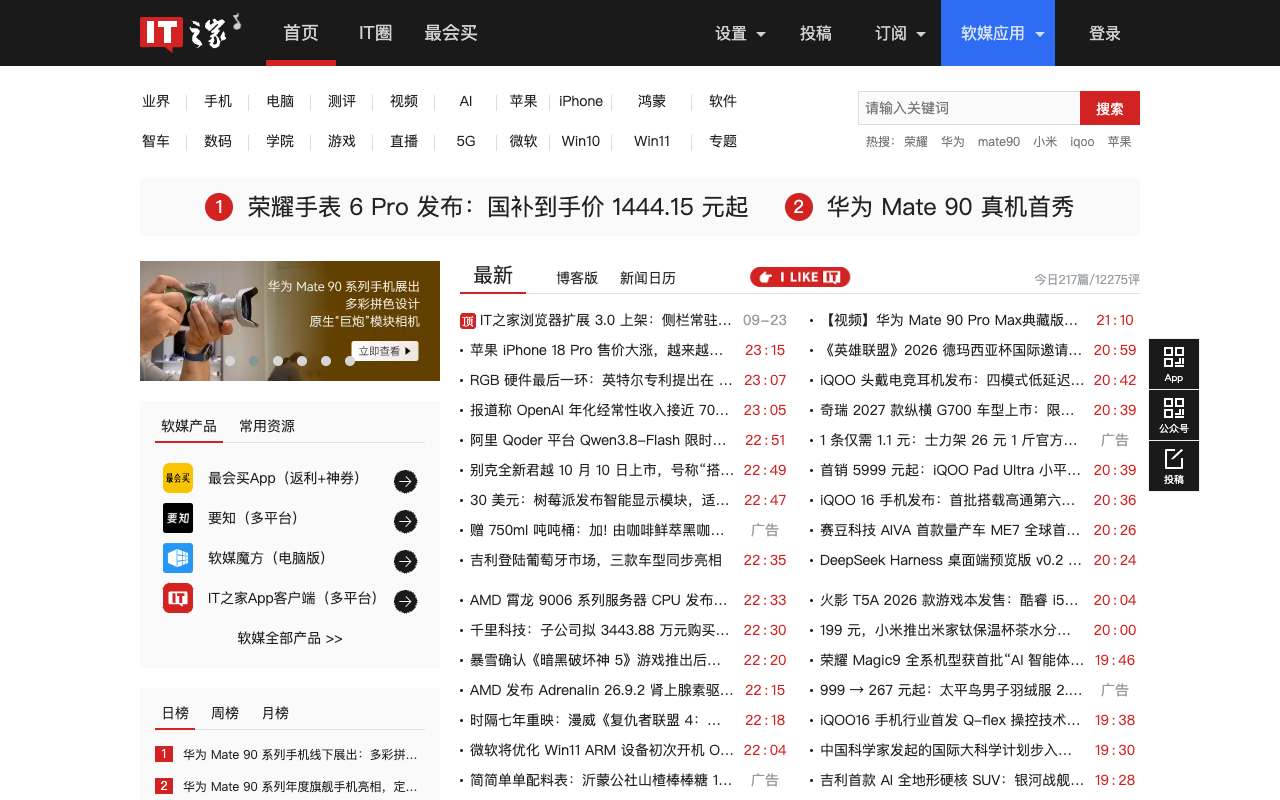Open article iQOO 16 手机发布
The image size is (1280, 800).
(948, 500)
